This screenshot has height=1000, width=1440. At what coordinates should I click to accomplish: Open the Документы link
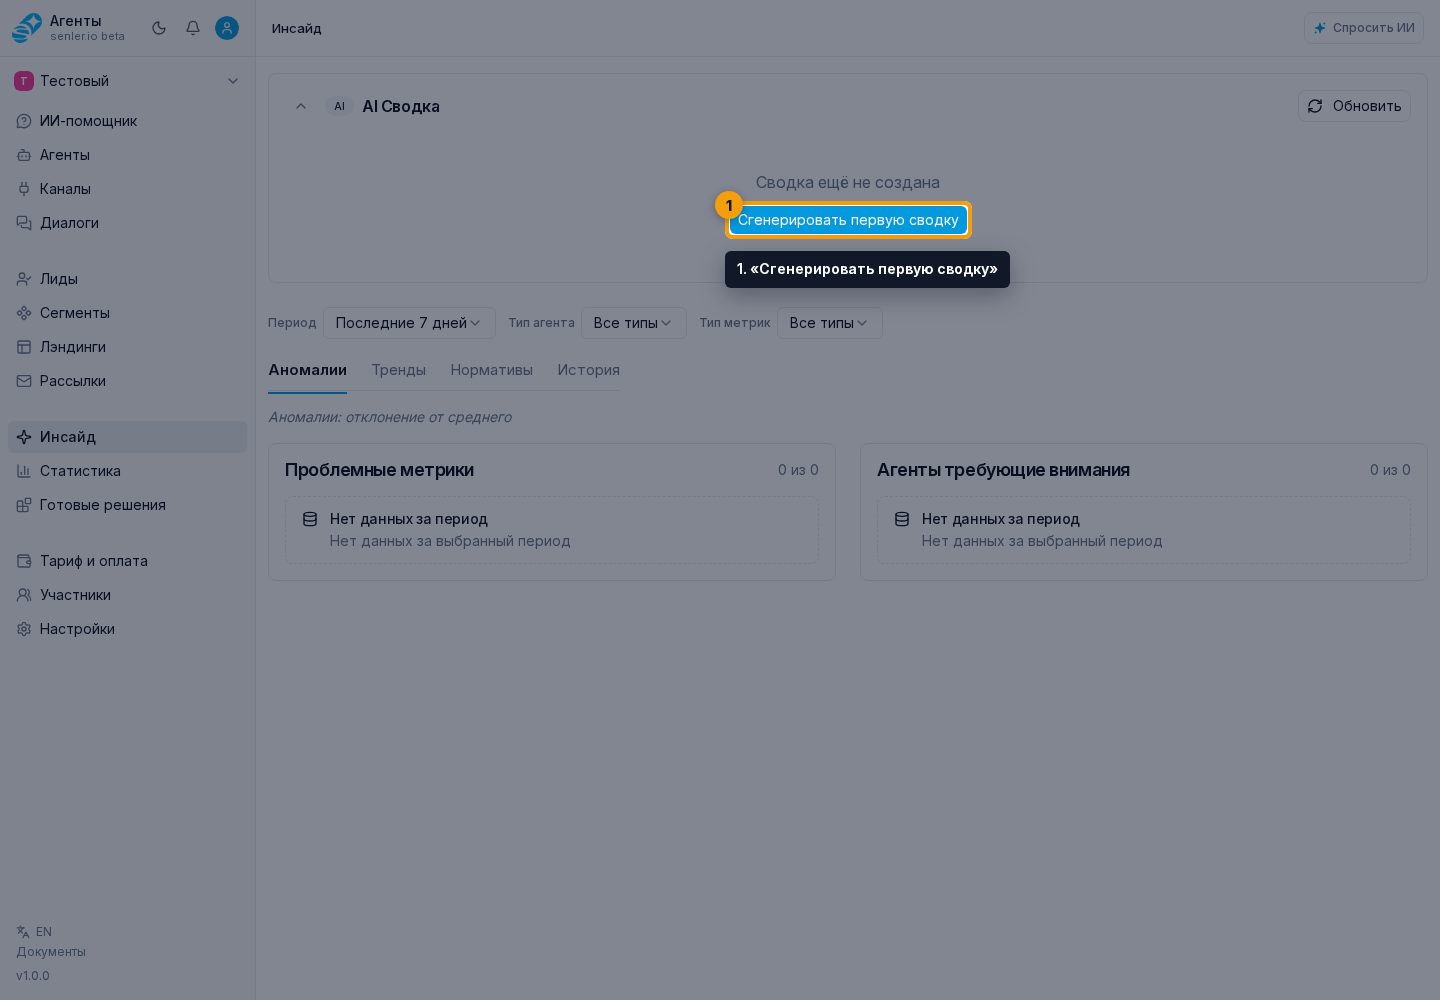point(51,952)
